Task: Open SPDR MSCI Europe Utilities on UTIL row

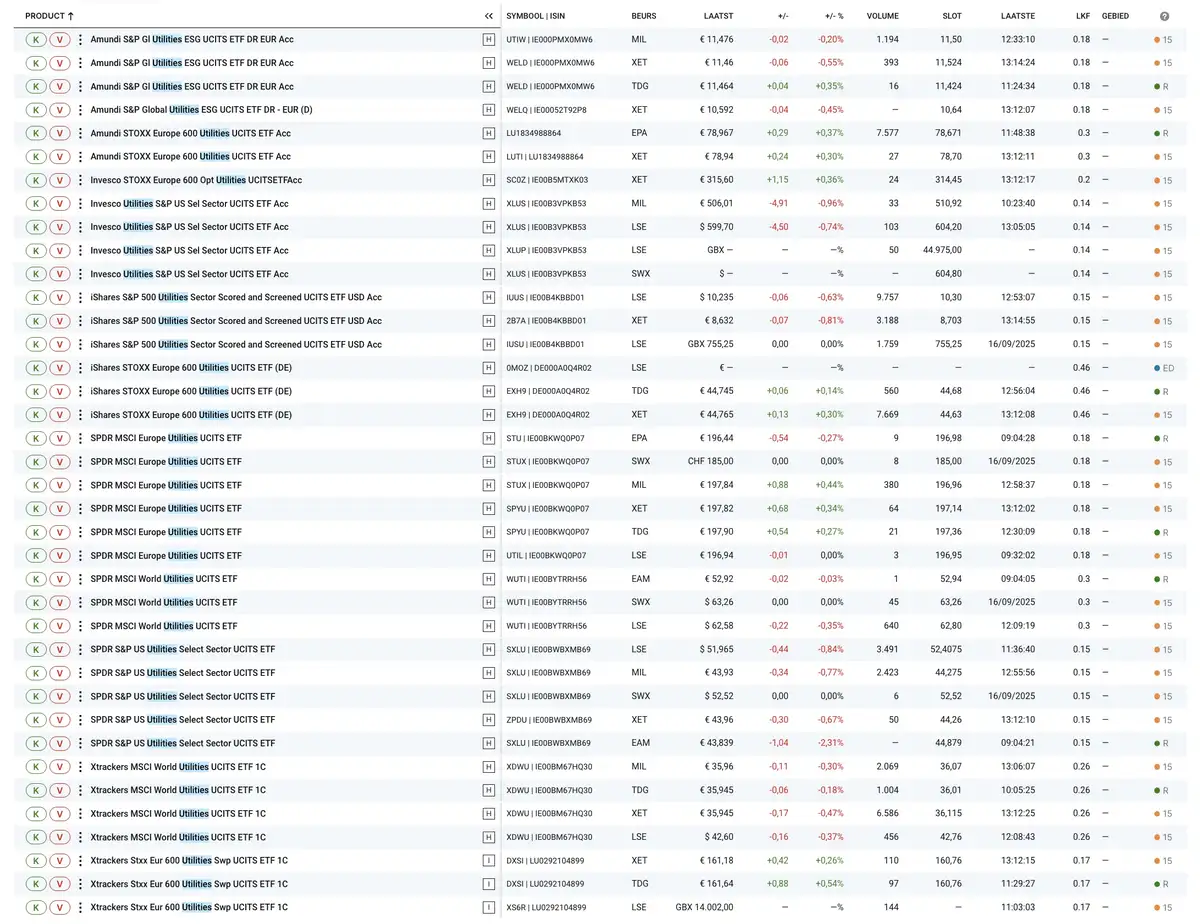Action: click(166, 555)
